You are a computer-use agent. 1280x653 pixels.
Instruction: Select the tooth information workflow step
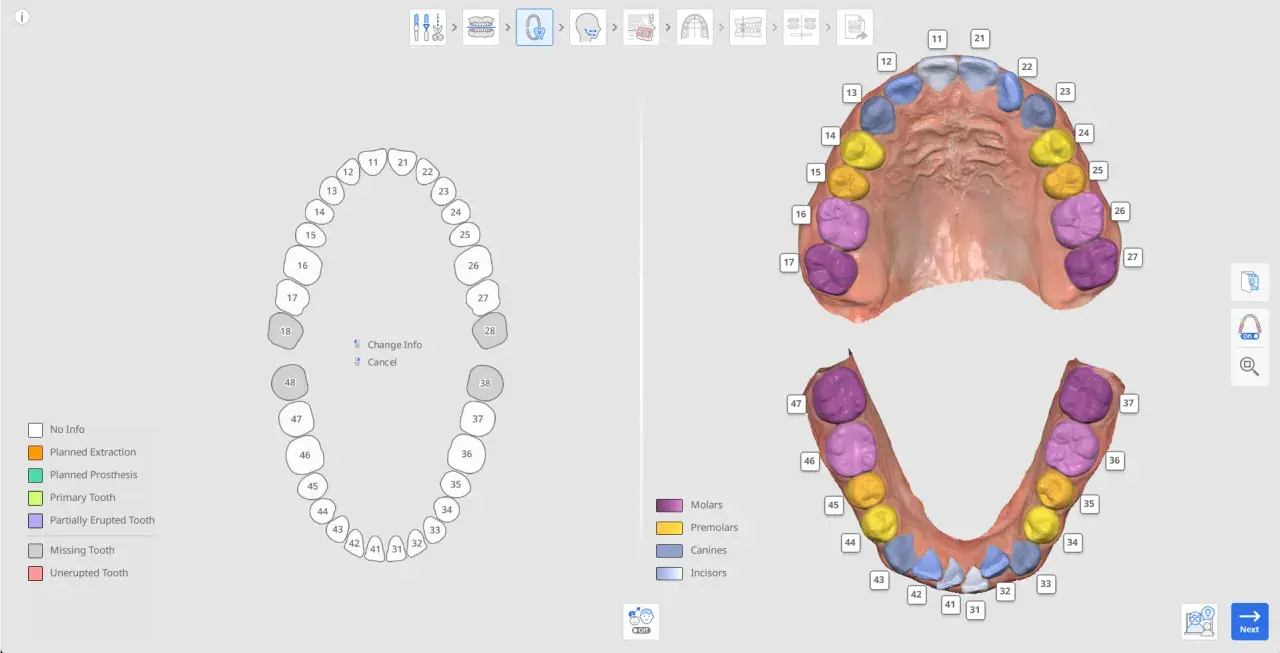535,27
